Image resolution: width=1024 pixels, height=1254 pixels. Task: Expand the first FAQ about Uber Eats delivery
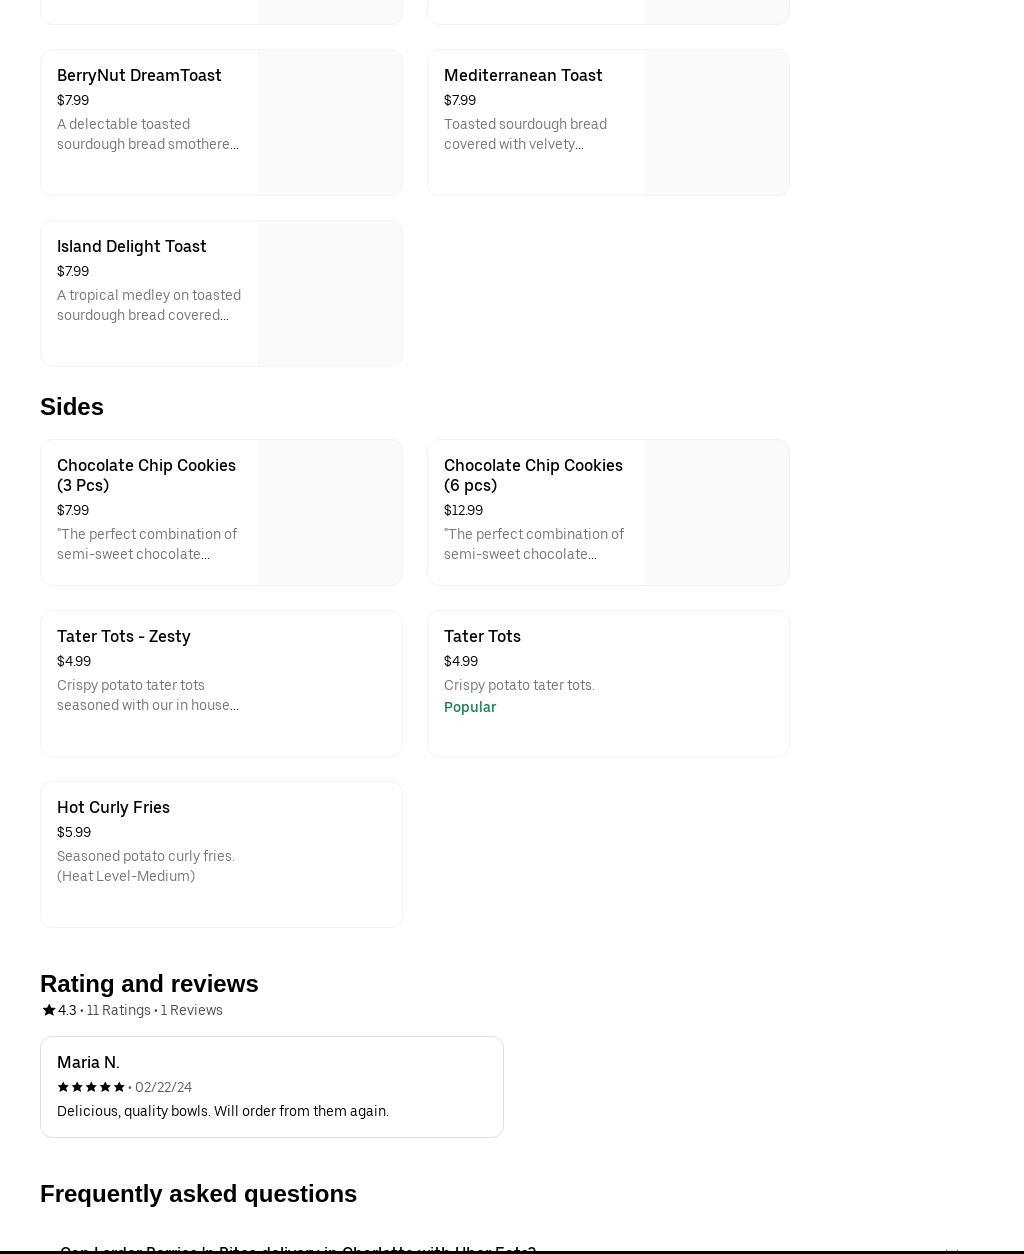click(x=298, y=1248)
